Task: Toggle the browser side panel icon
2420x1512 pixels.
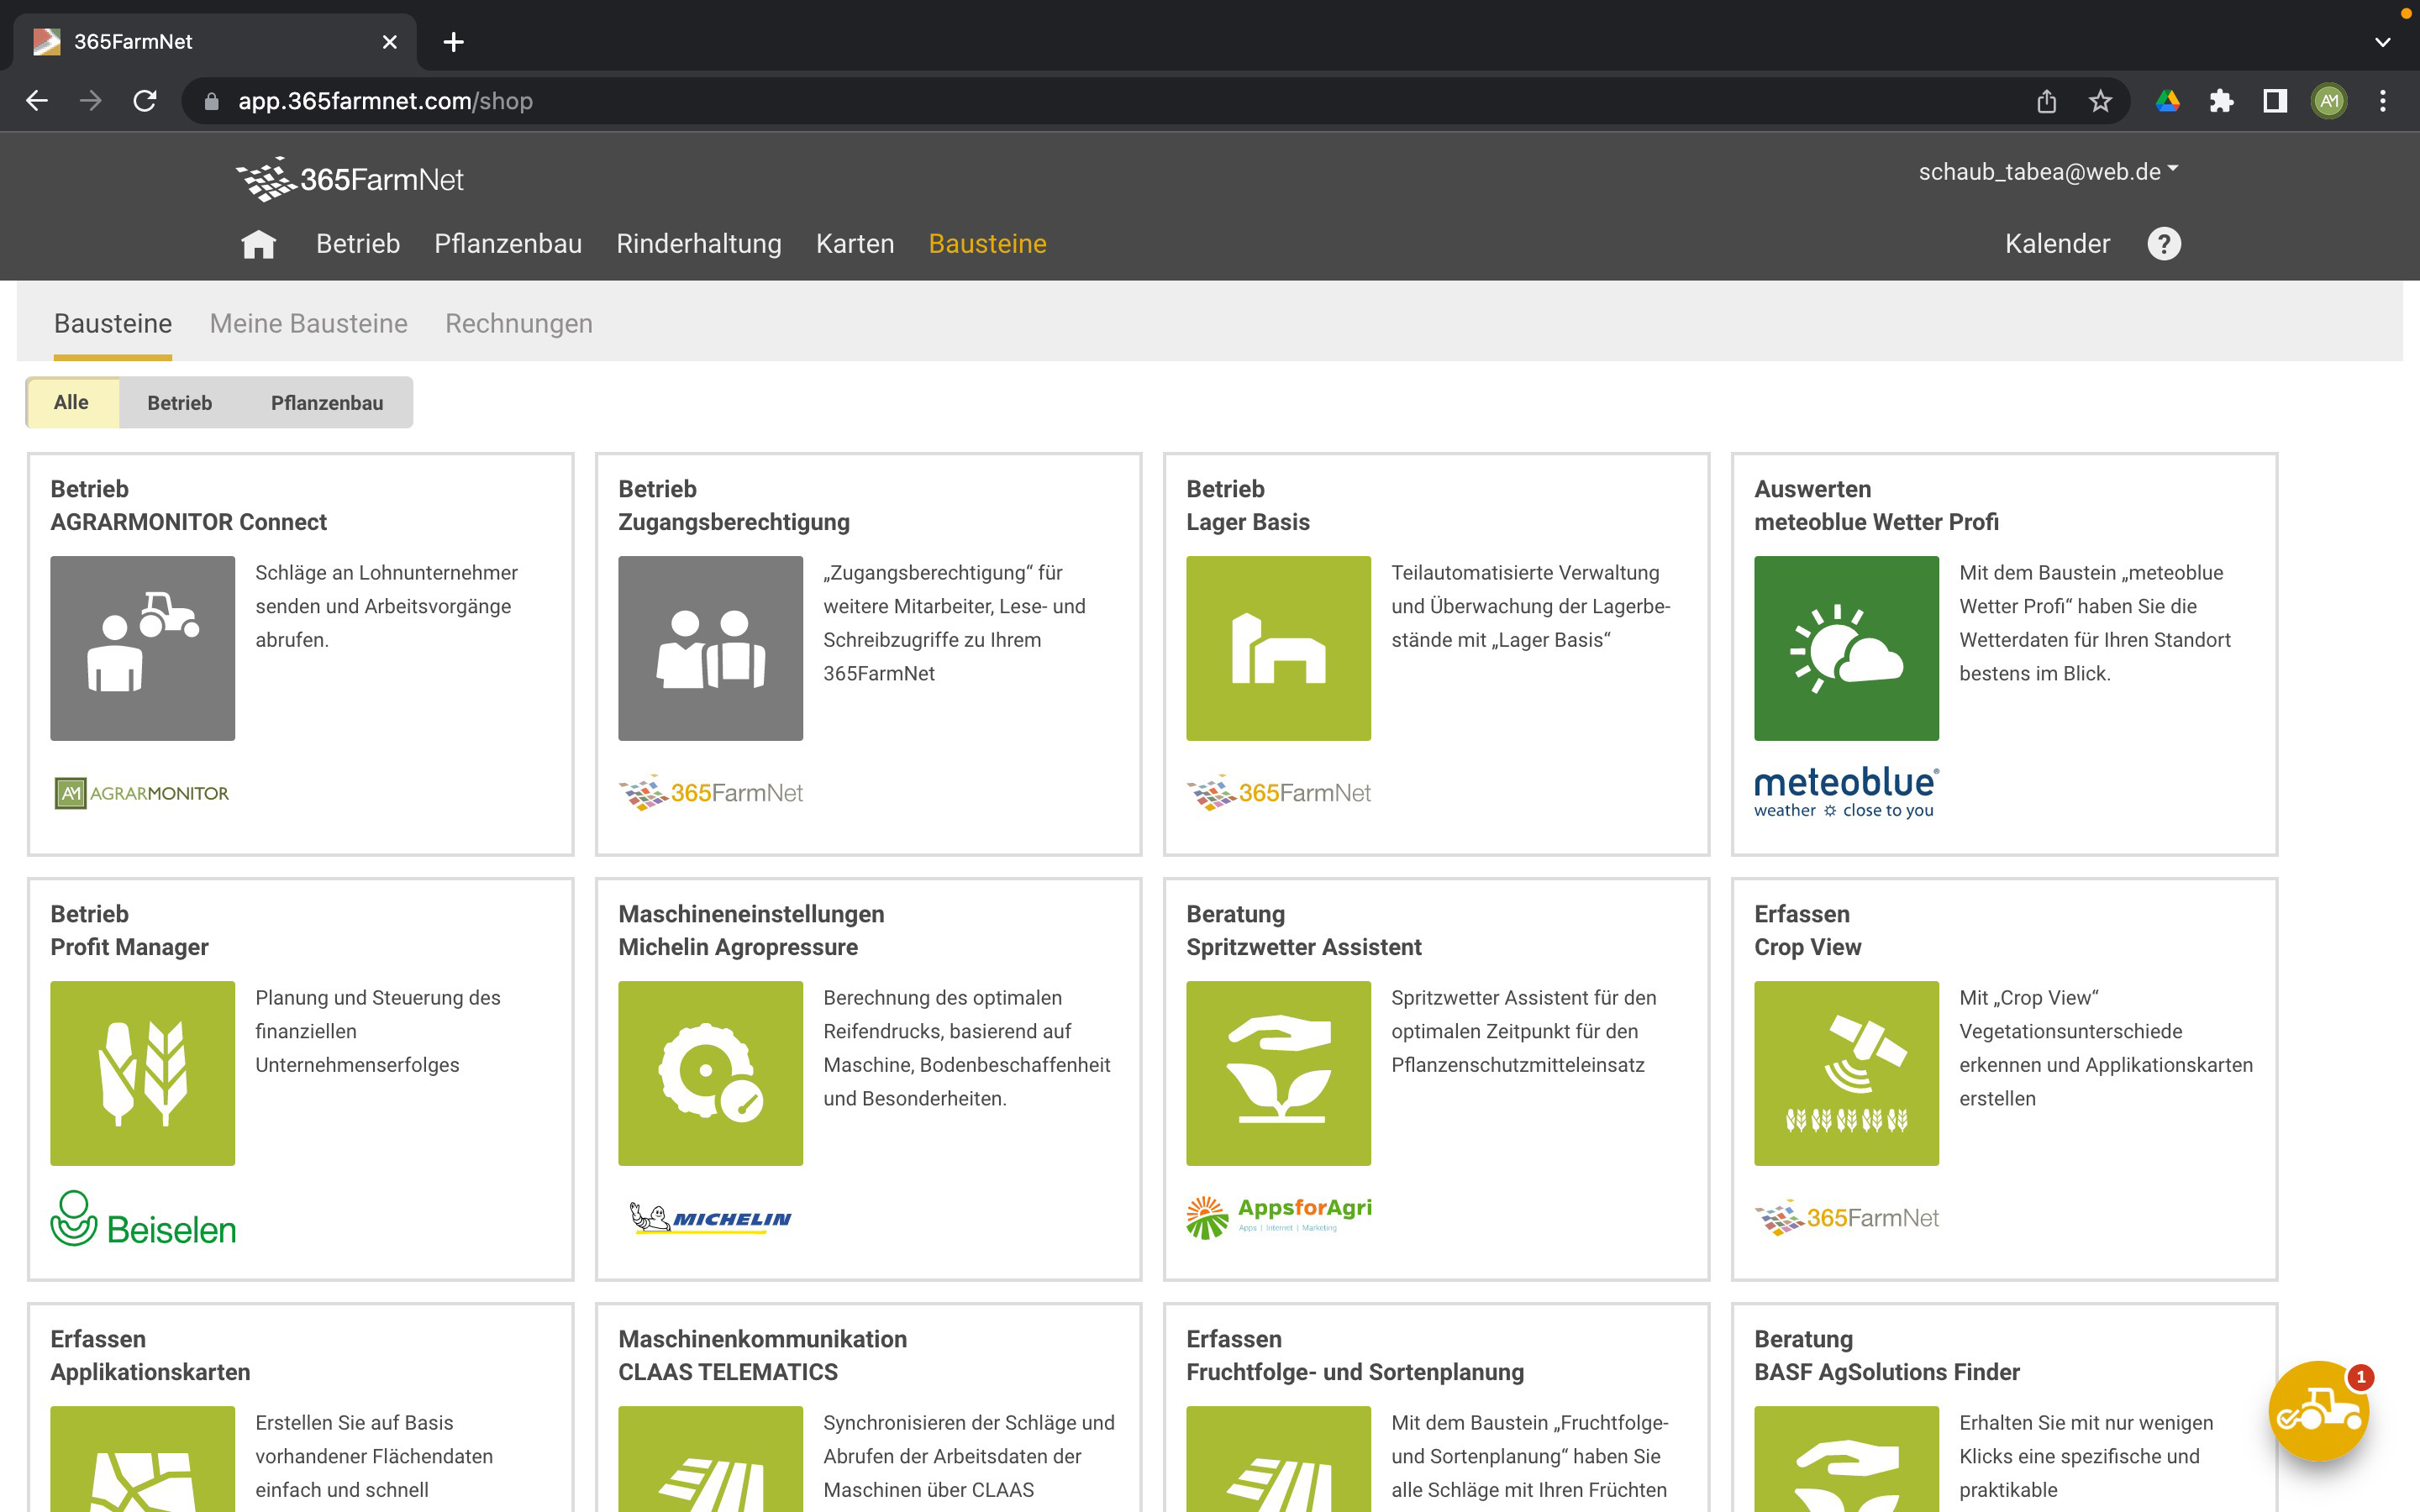Action: coord(2275,101)
